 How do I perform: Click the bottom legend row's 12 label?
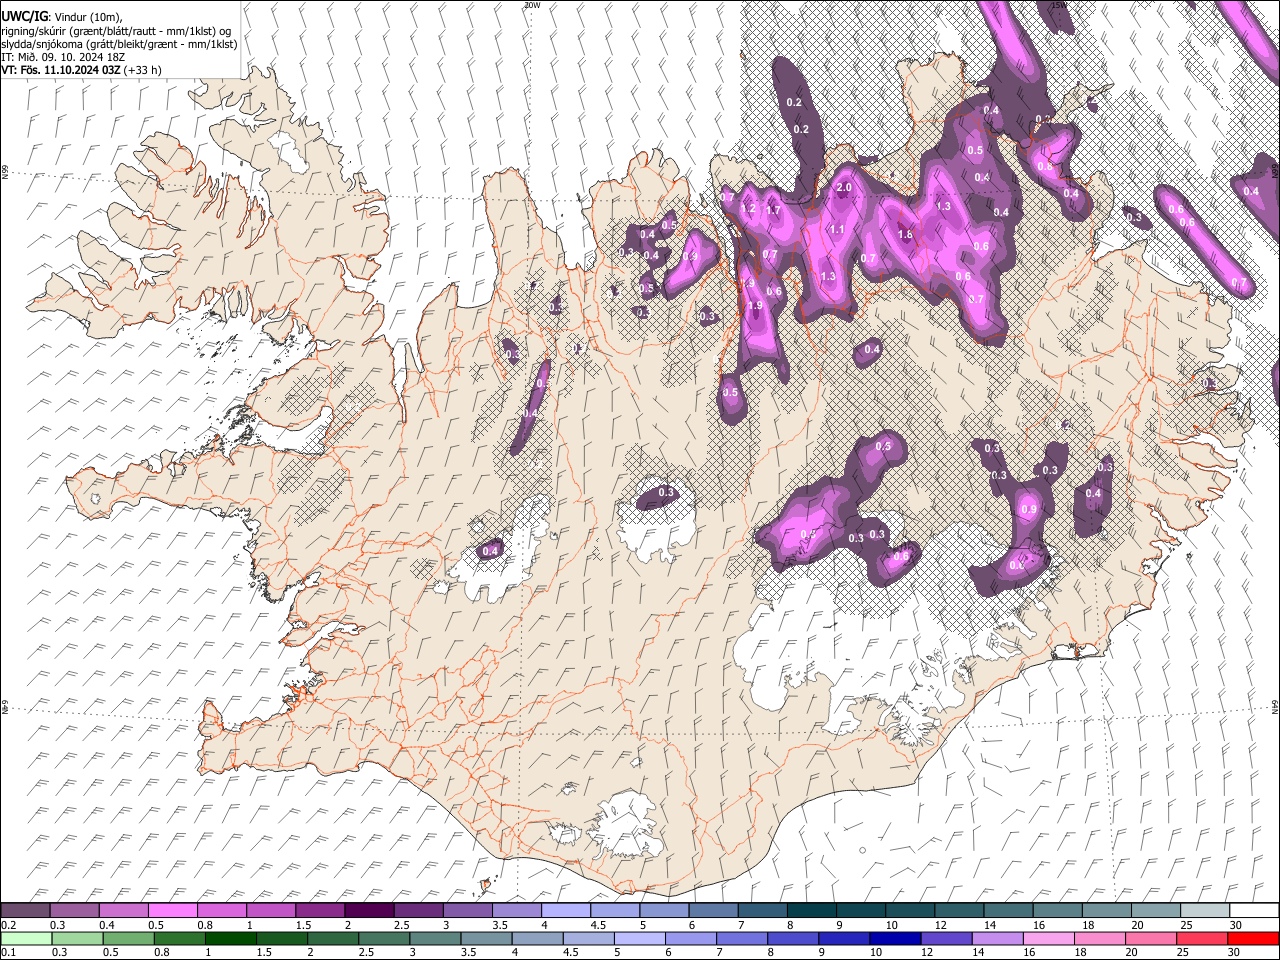click(x=930, y=953)
